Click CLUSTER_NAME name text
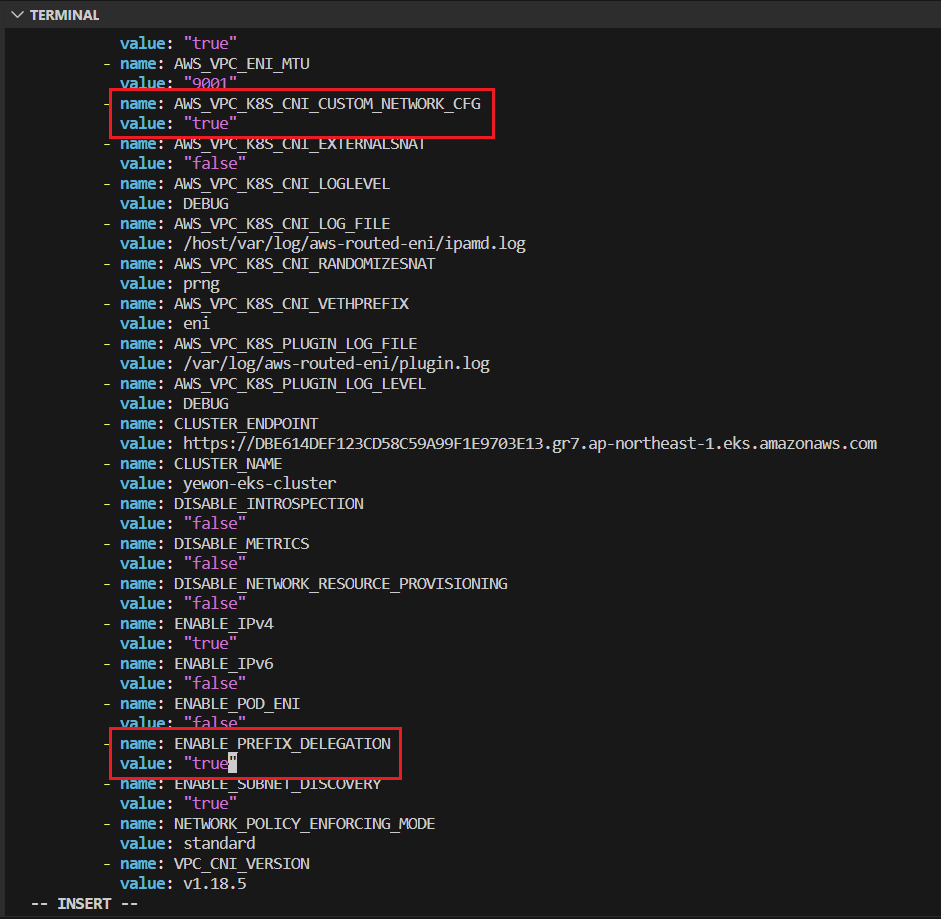941x919 pixels. point(228,464)
